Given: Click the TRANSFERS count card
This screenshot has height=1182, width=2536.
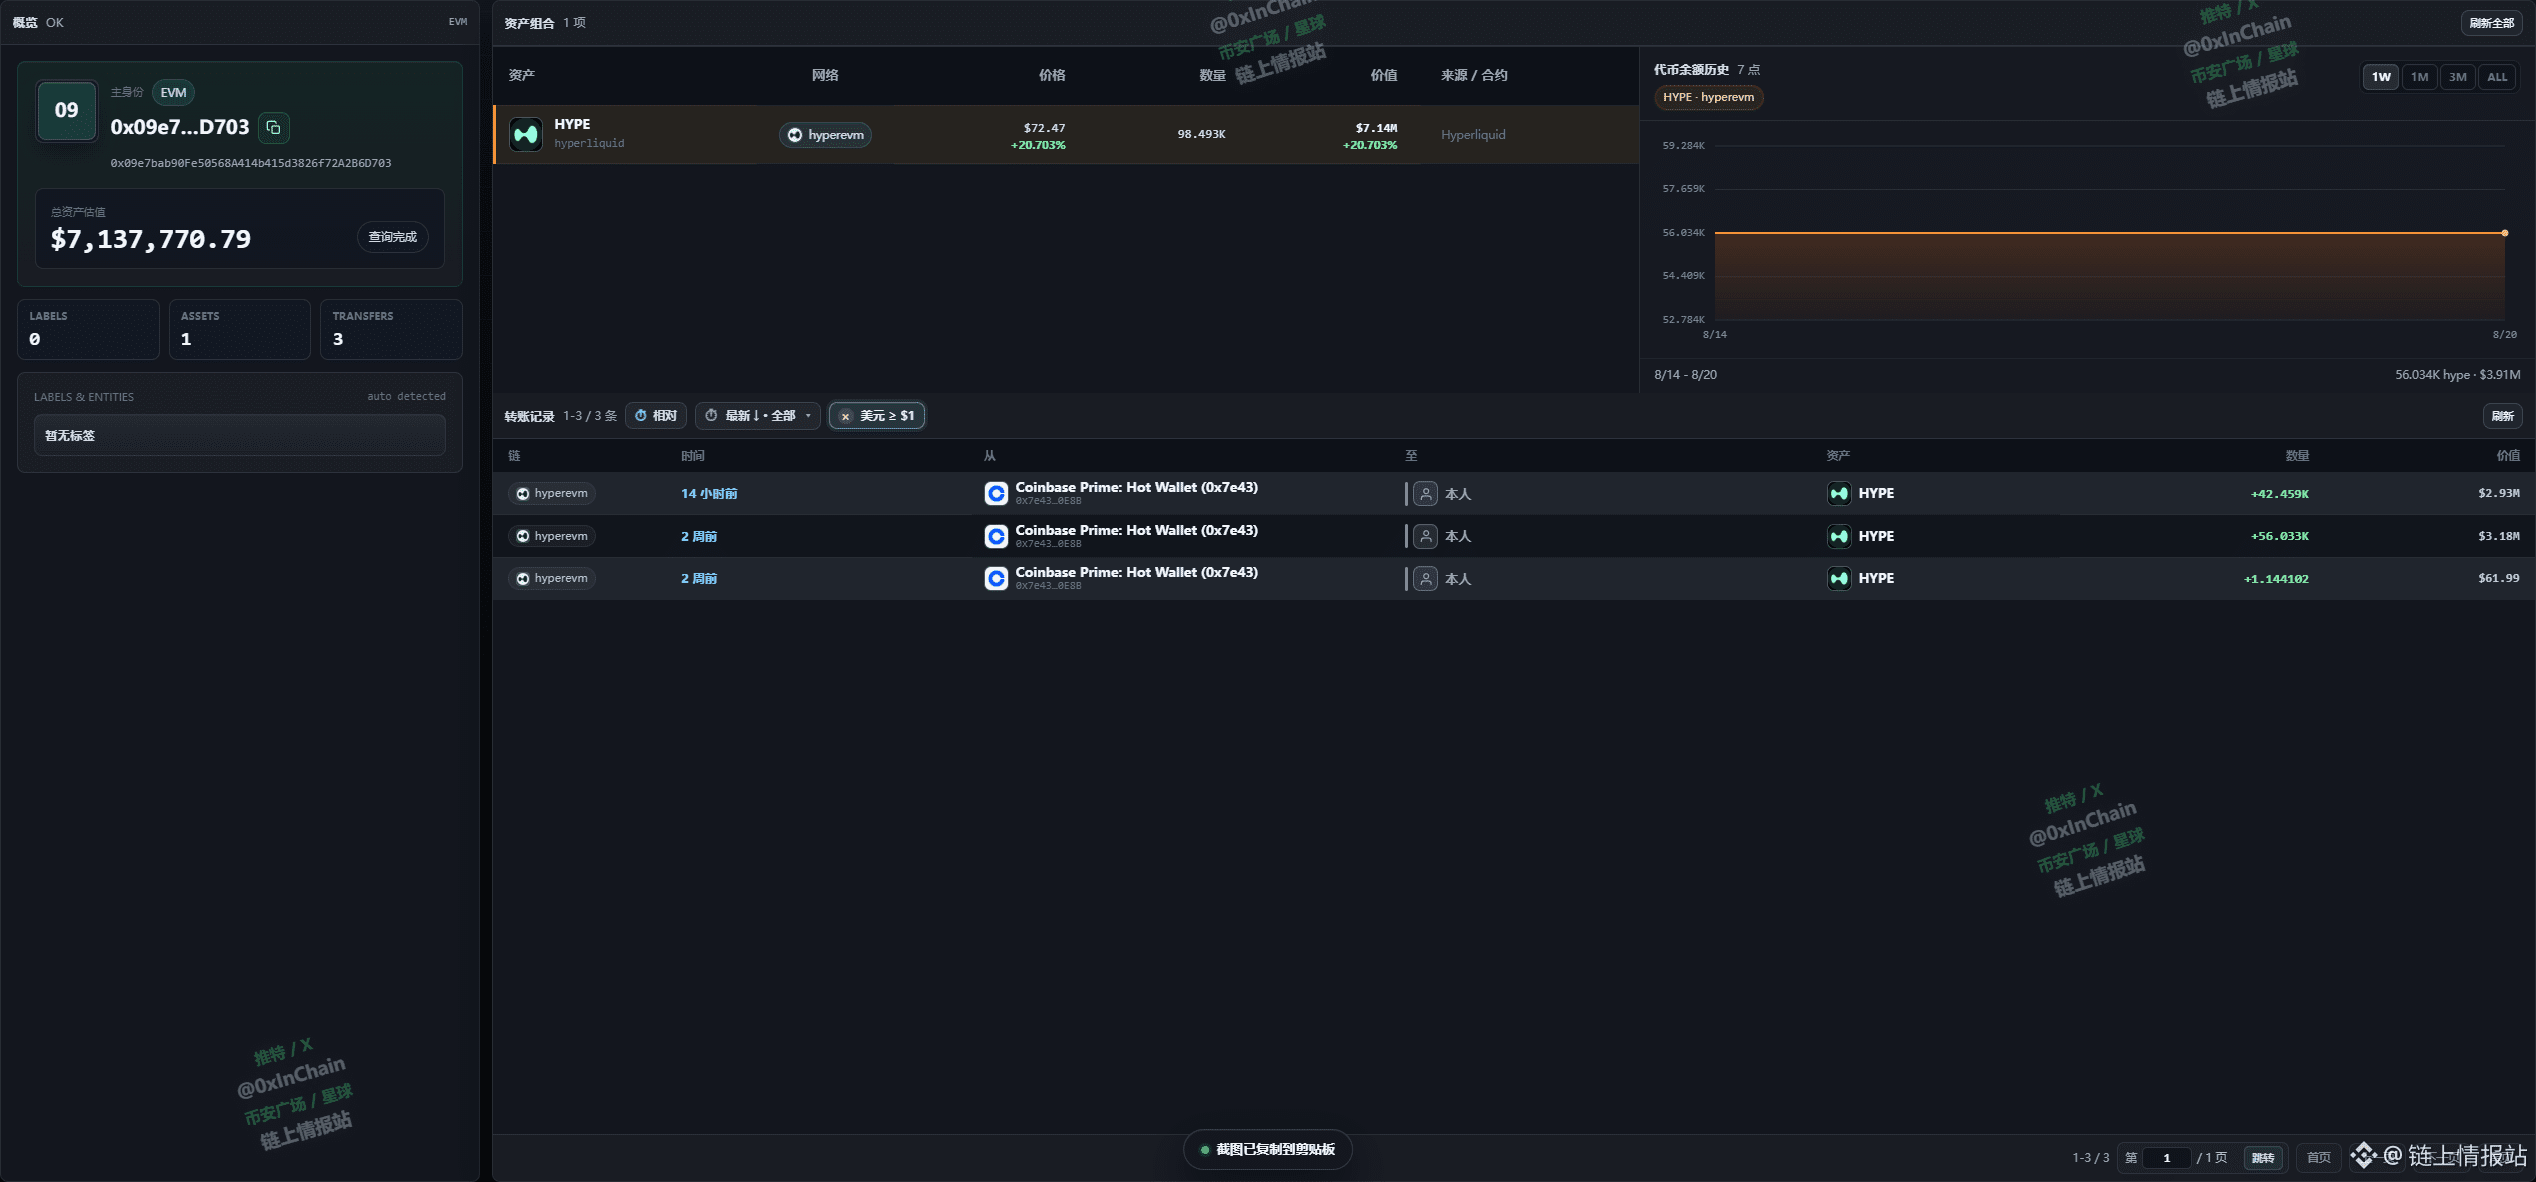Looking at the screenshot, I should click(391, 329).
